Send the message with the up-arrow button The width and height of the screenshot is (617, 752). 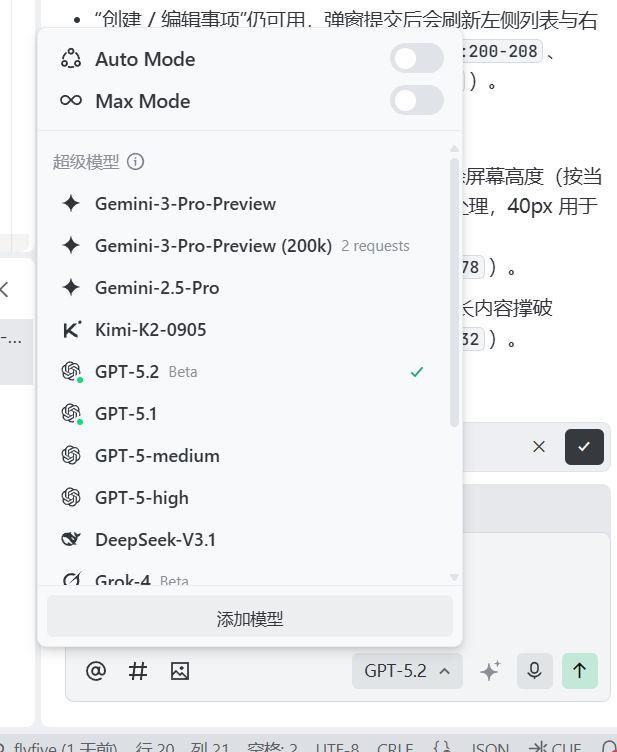point(580,671)
